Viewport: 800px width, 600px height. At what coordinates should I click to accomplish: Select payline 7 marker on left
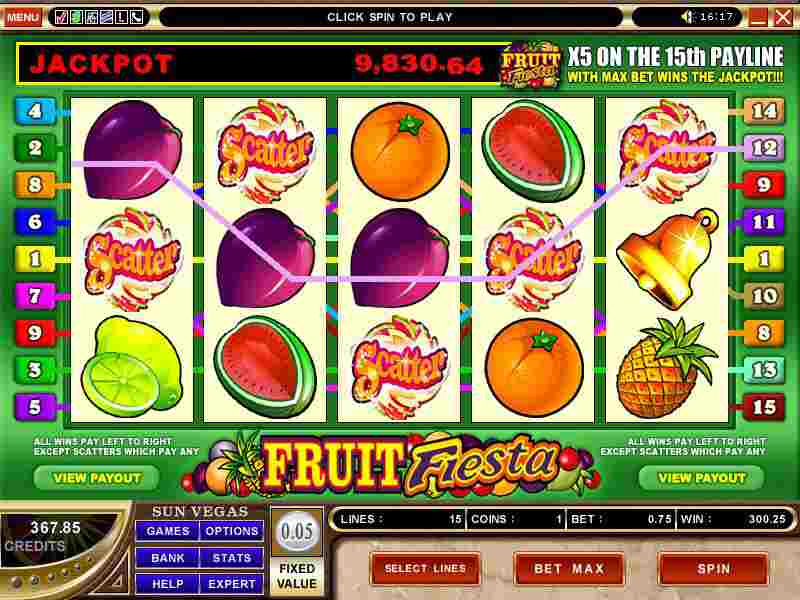pyautogui.click(x=34, y=296)
